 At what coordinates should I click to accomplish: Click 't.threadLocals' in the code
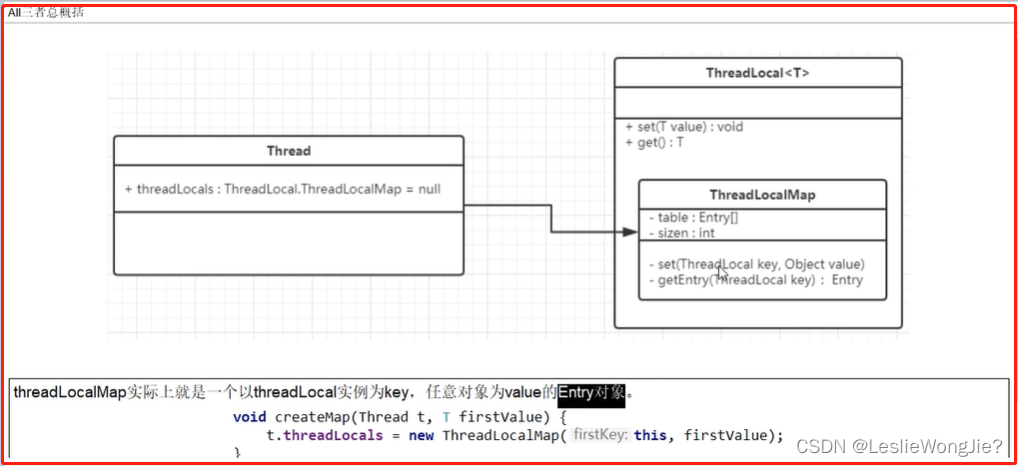pos(325,435)
